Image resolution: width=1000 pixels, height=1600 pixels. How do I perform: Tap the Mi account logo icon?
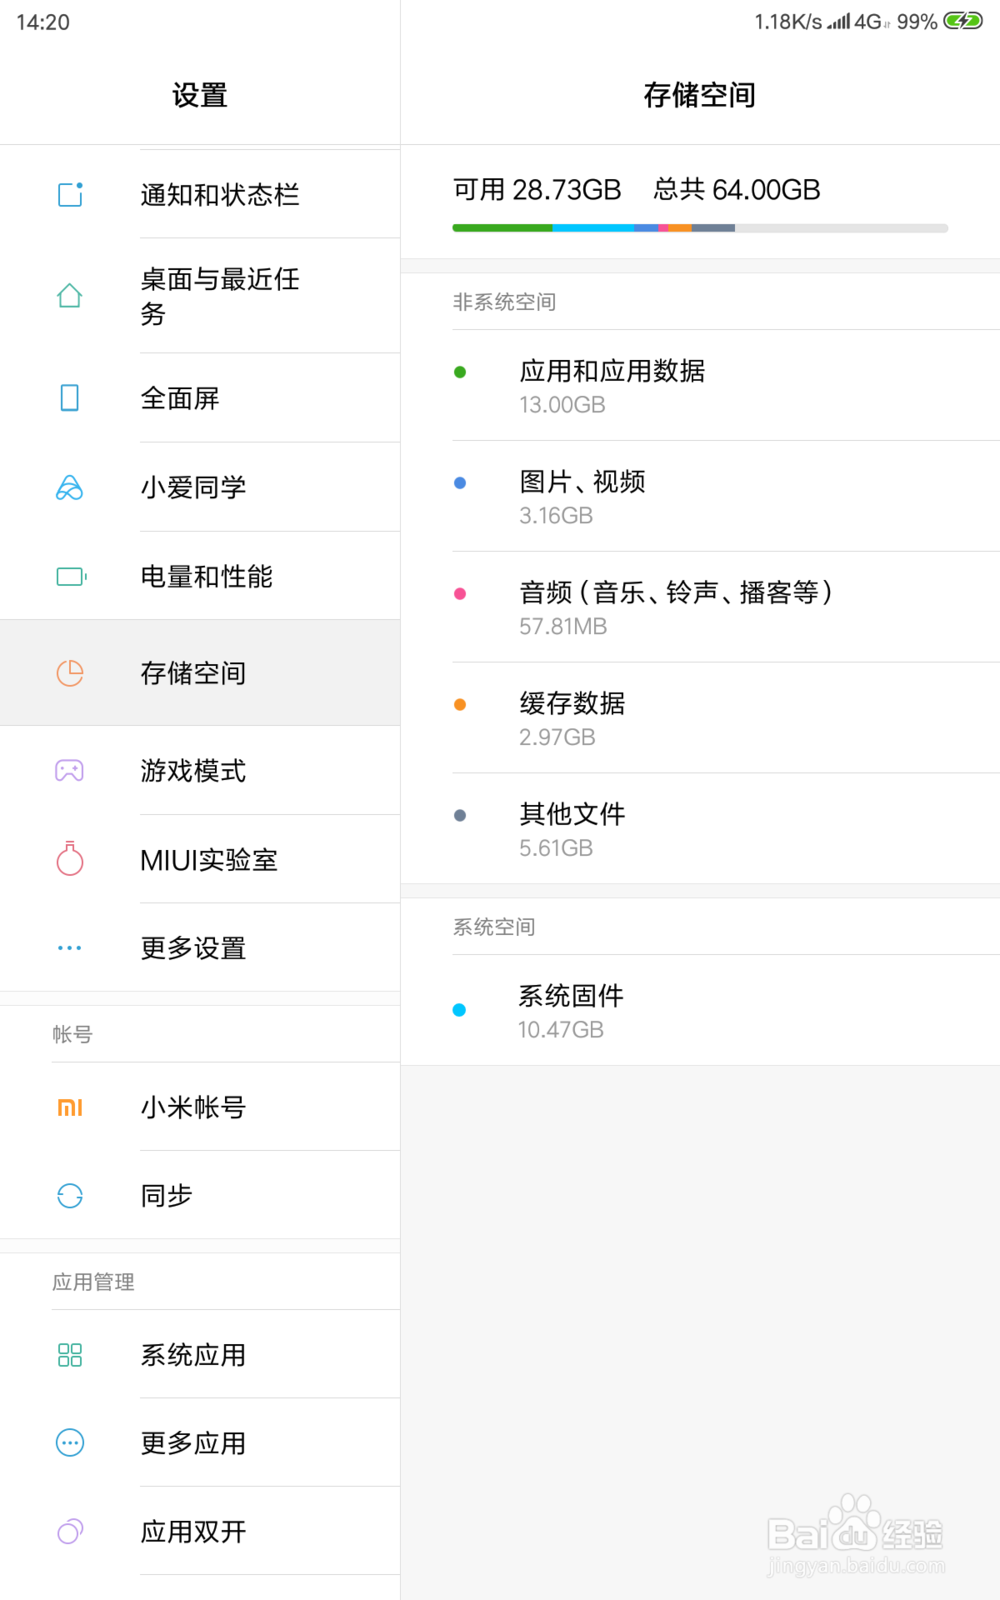tap(70, 1107)
